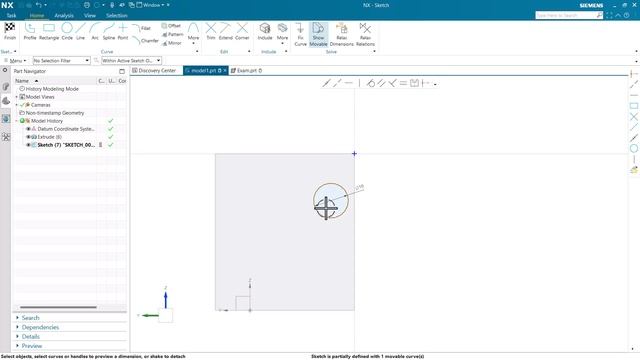Click the Part Navigator horizontal scrollbar
Image resolution: width=640 pixels, height=360 pixels.
58,307
